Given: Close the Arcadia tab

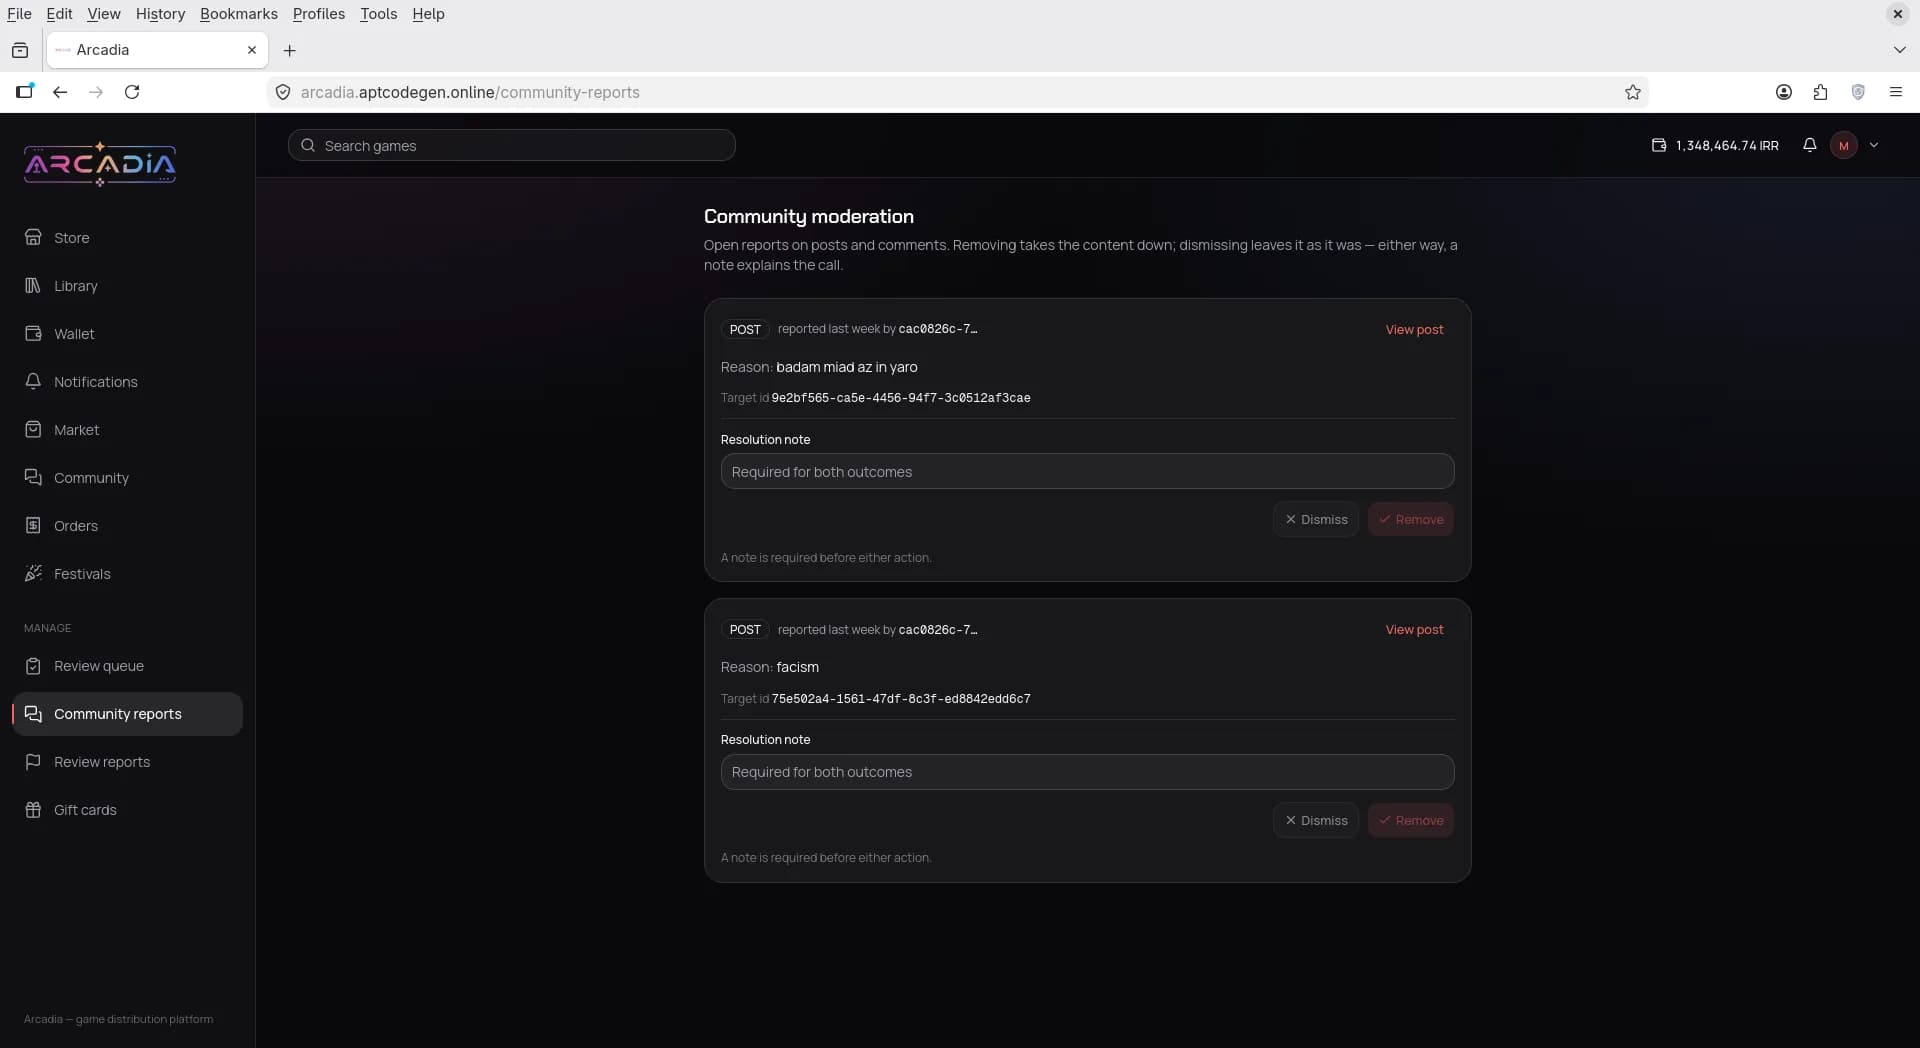Looking at the screenshot, I should [252, 50].
